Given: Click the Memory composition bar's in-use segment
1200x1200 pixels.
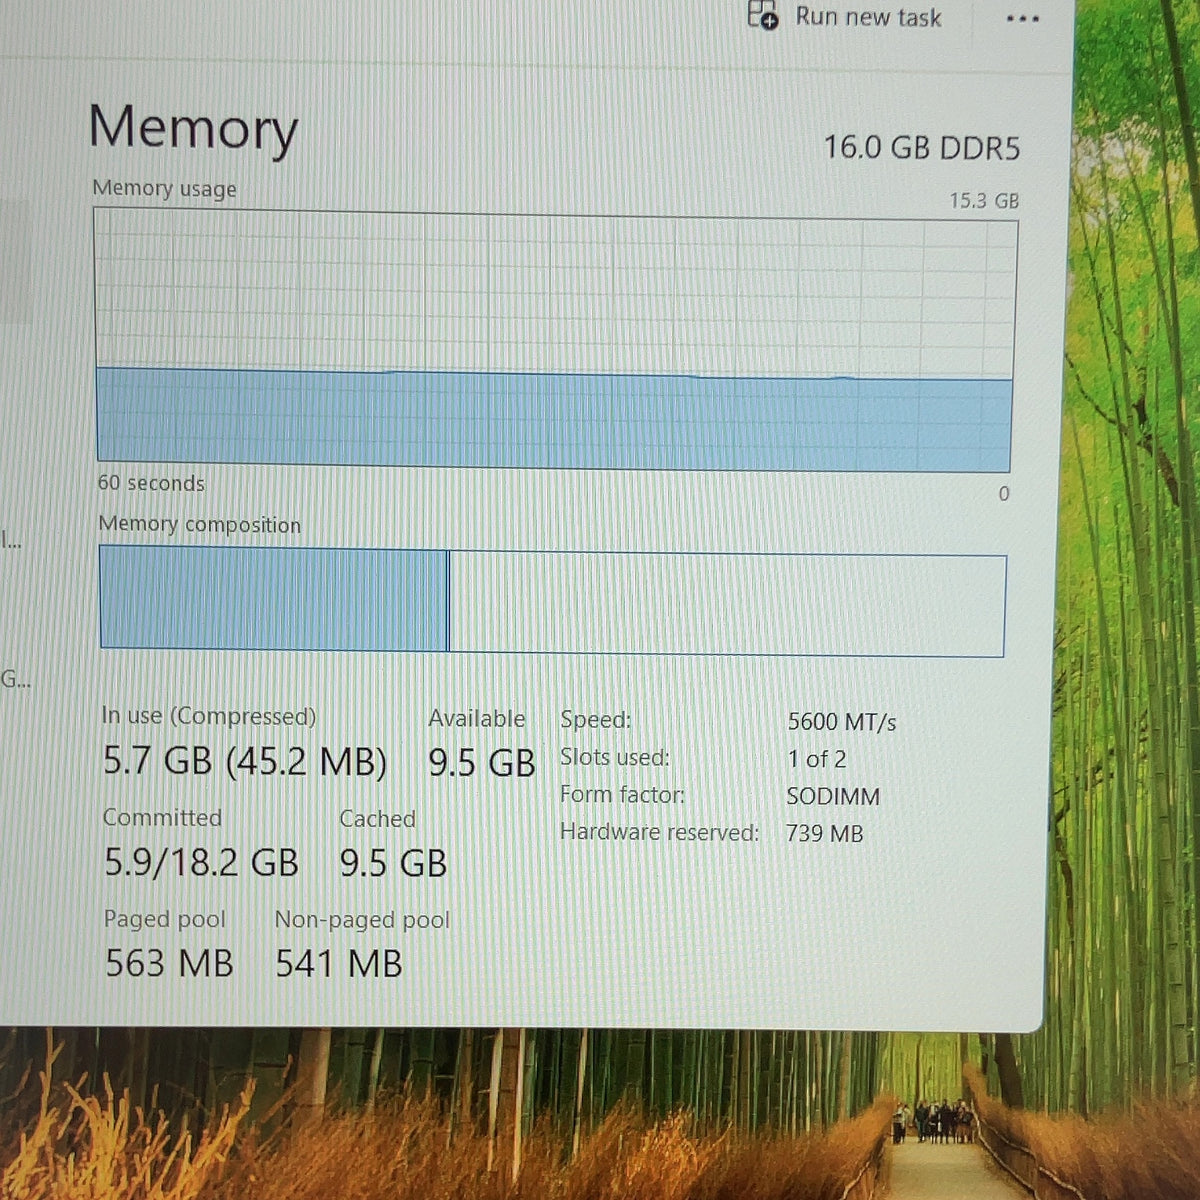Looking at the screenshot, I should click(273, 599).
